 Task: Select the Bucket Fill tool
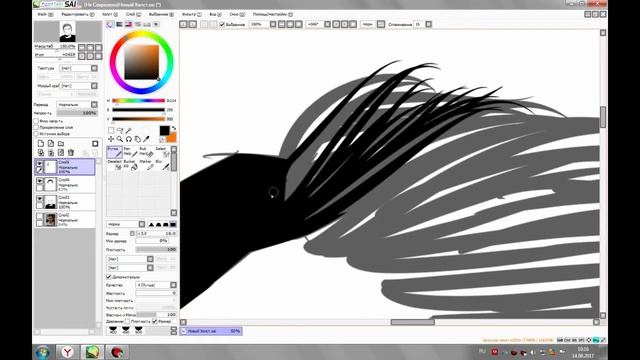click(x=130, y=164)
